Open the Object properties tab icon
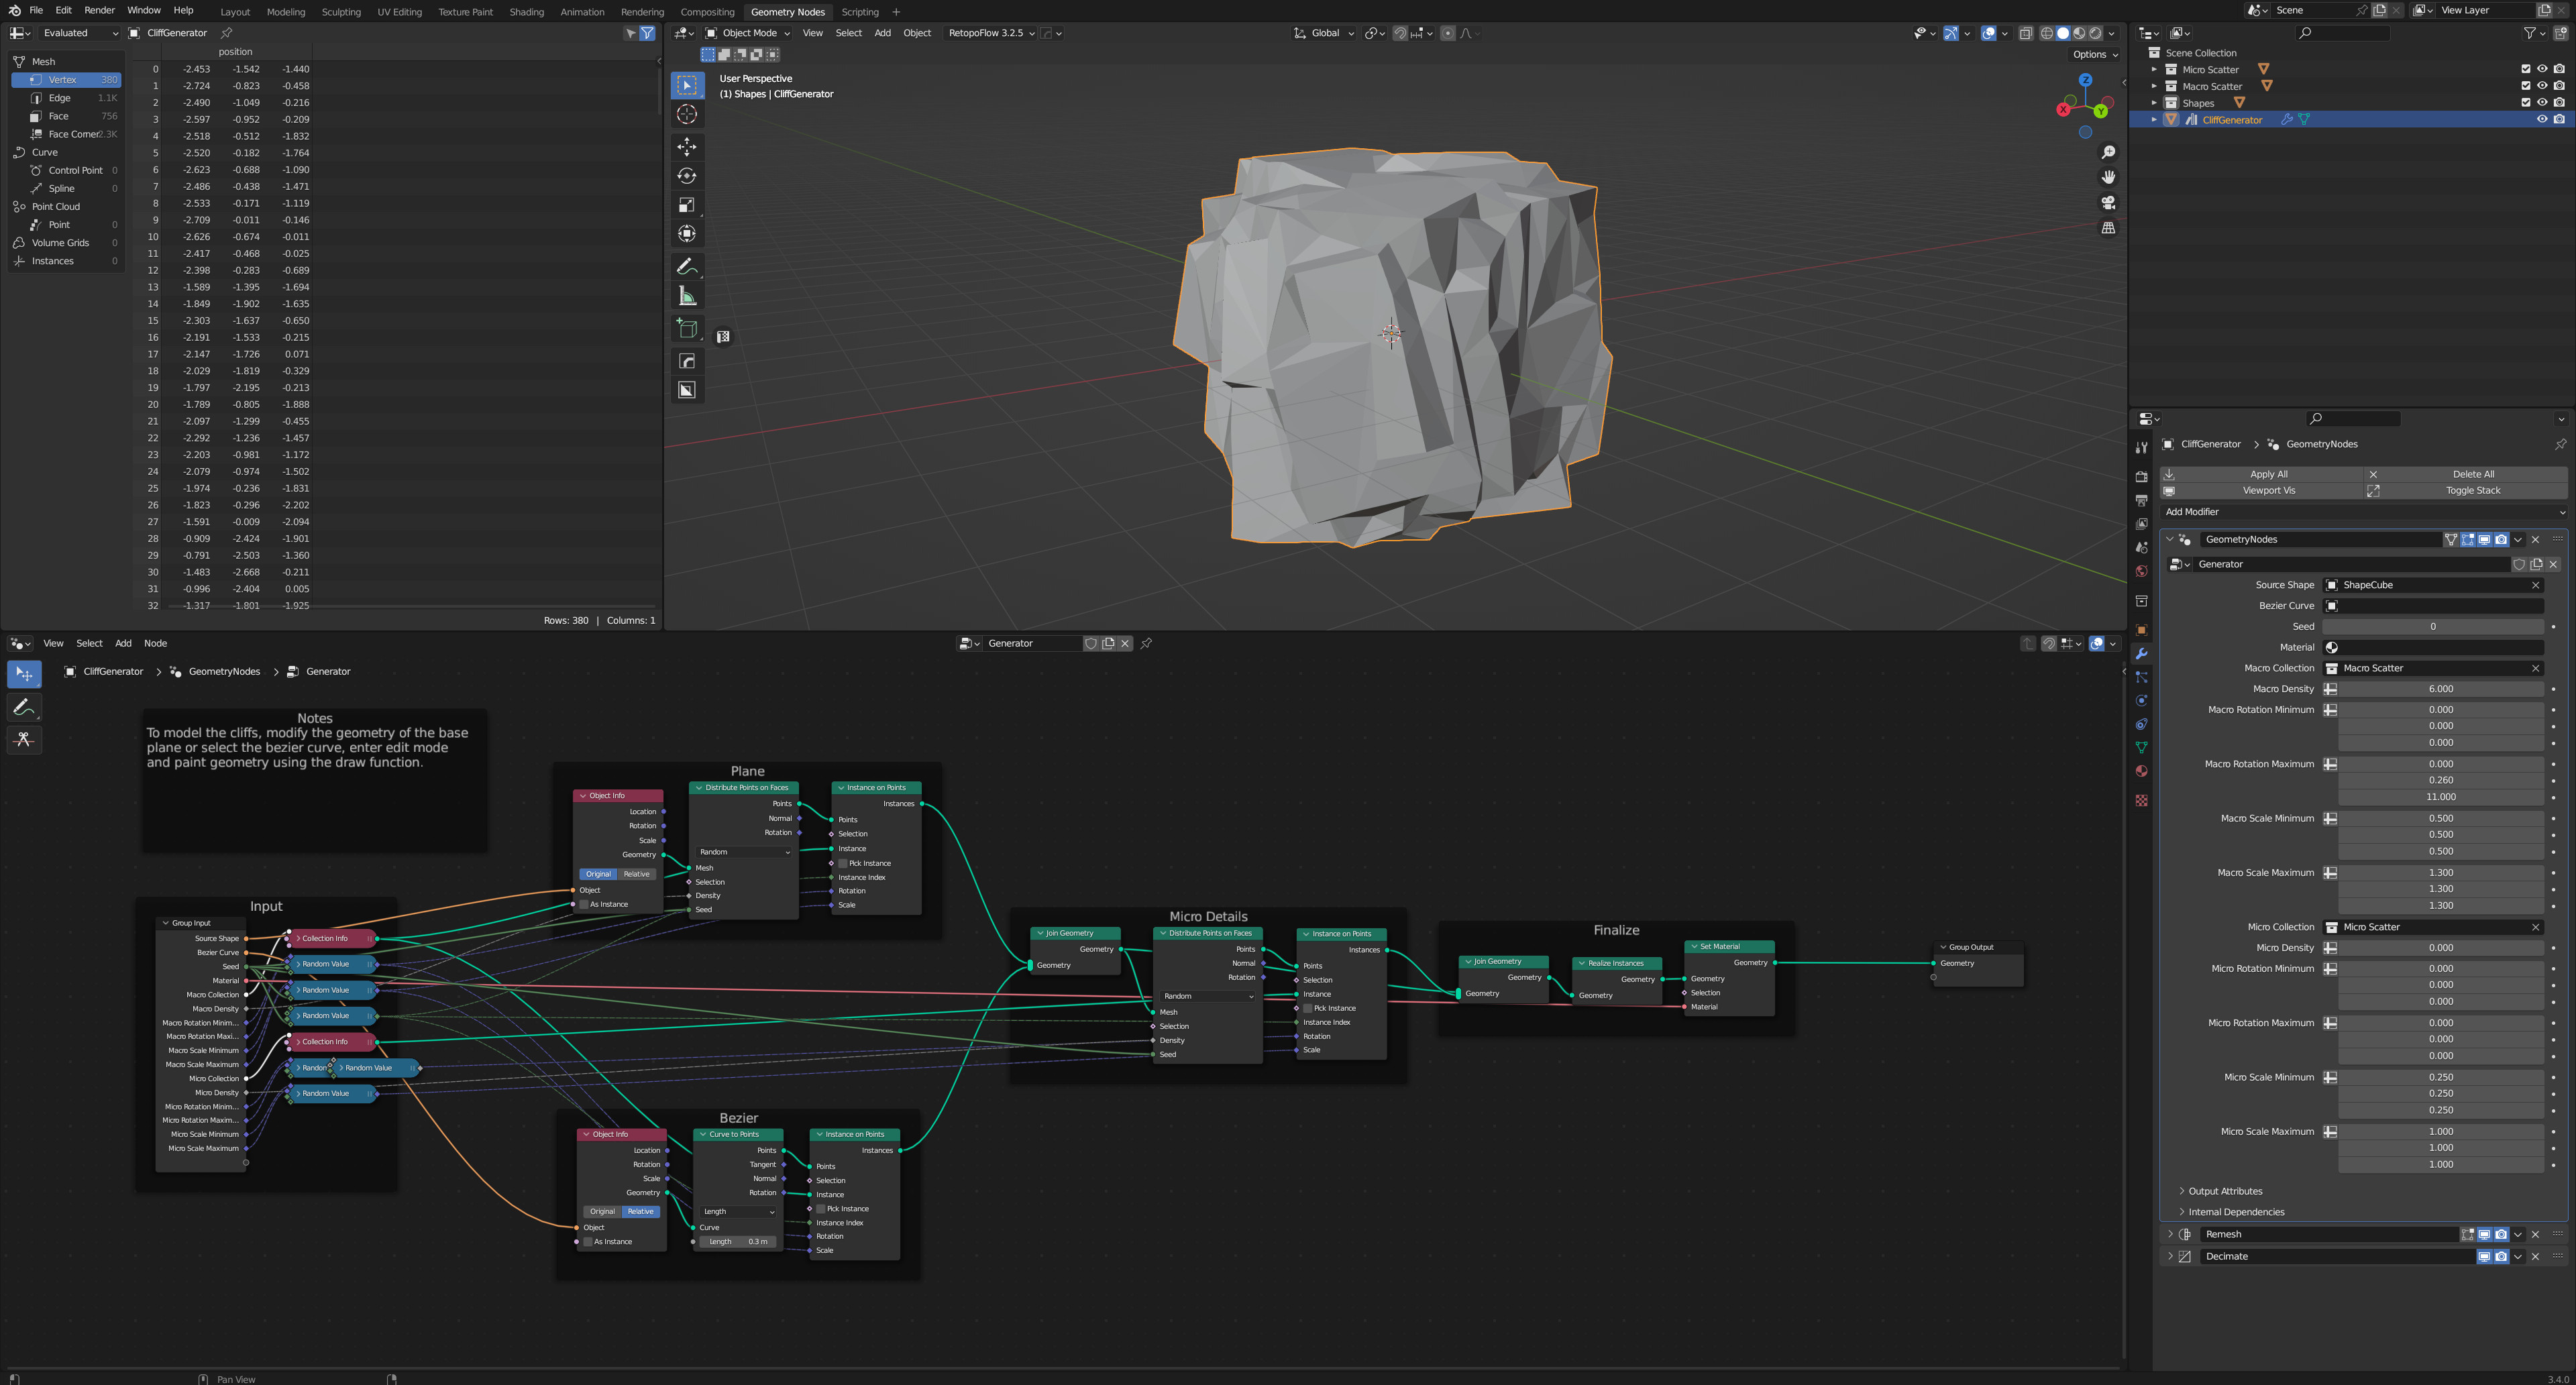The height and width of the screenshot is (1385, 2576). pos(2141,630)
